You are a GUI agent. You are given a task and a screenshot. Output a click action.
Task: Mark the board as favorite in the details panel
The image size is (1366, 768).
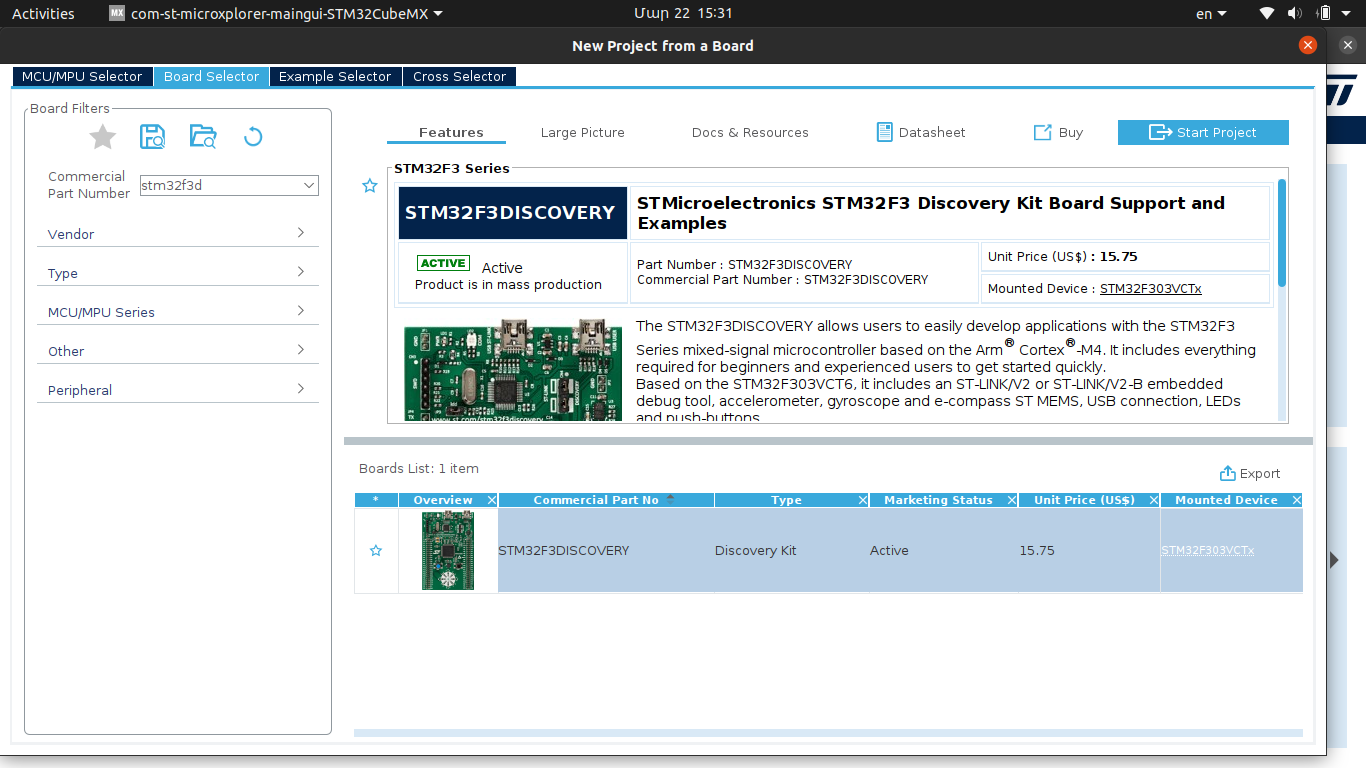pos(370,186)
